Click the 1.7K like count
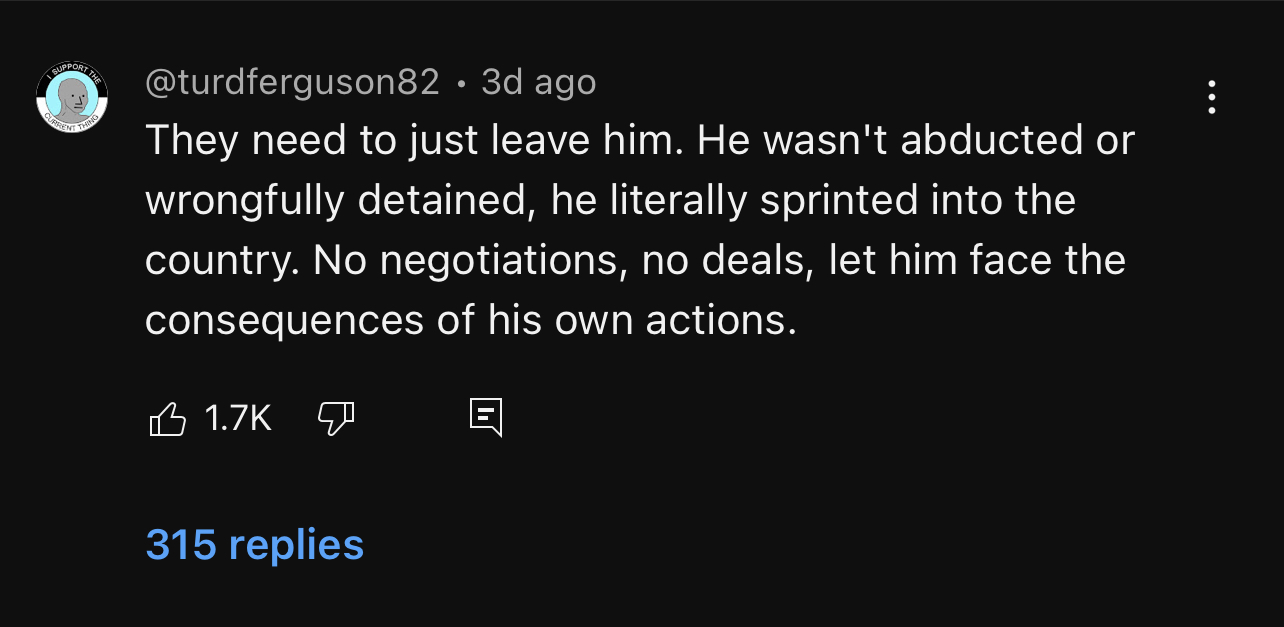 point(238,418)
